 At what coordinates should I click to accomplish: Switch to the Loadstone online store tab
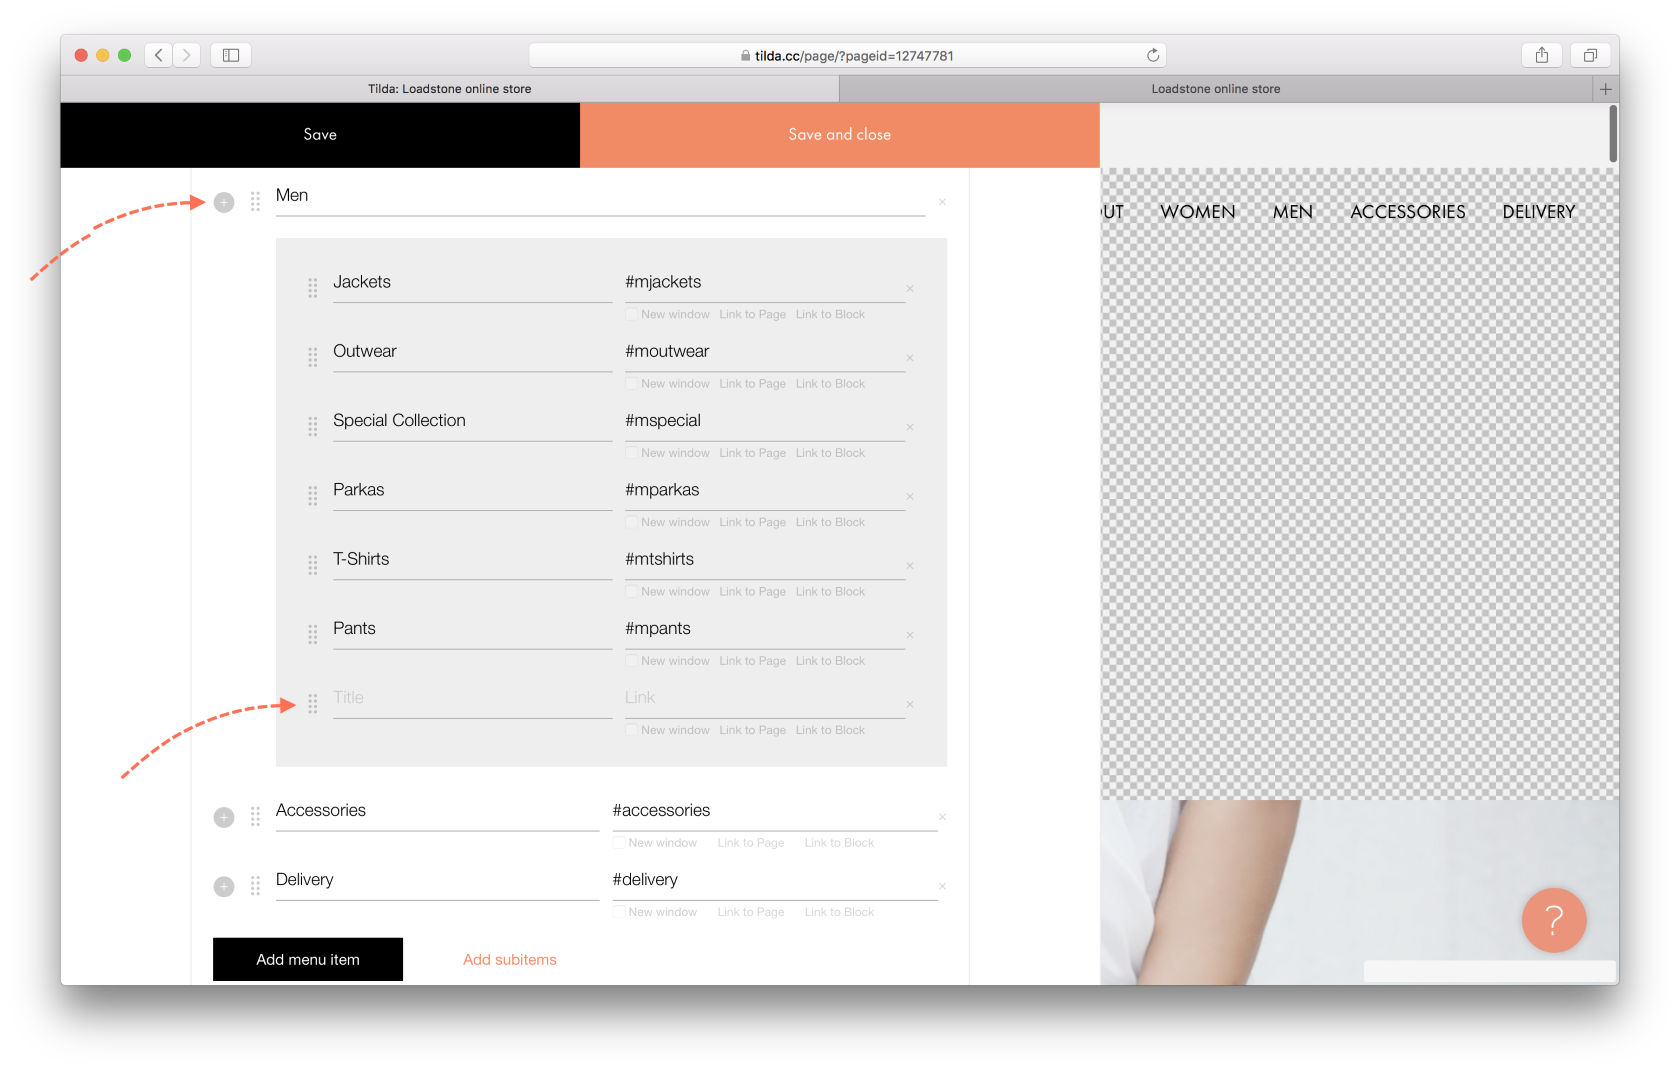(1216, 88)
